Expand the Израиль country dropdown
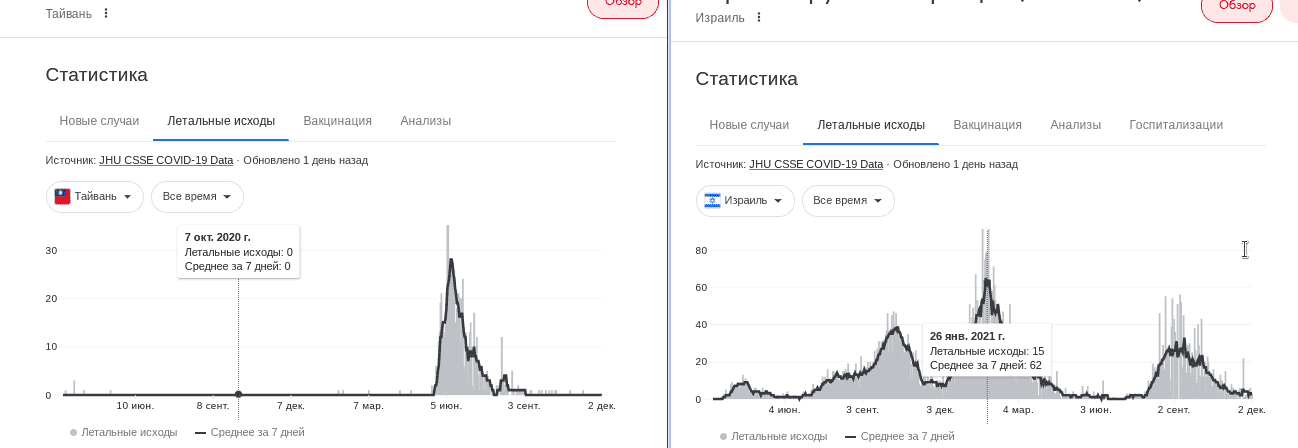The height and width of the screenshot is (448, 1298). tap(746, 201)
